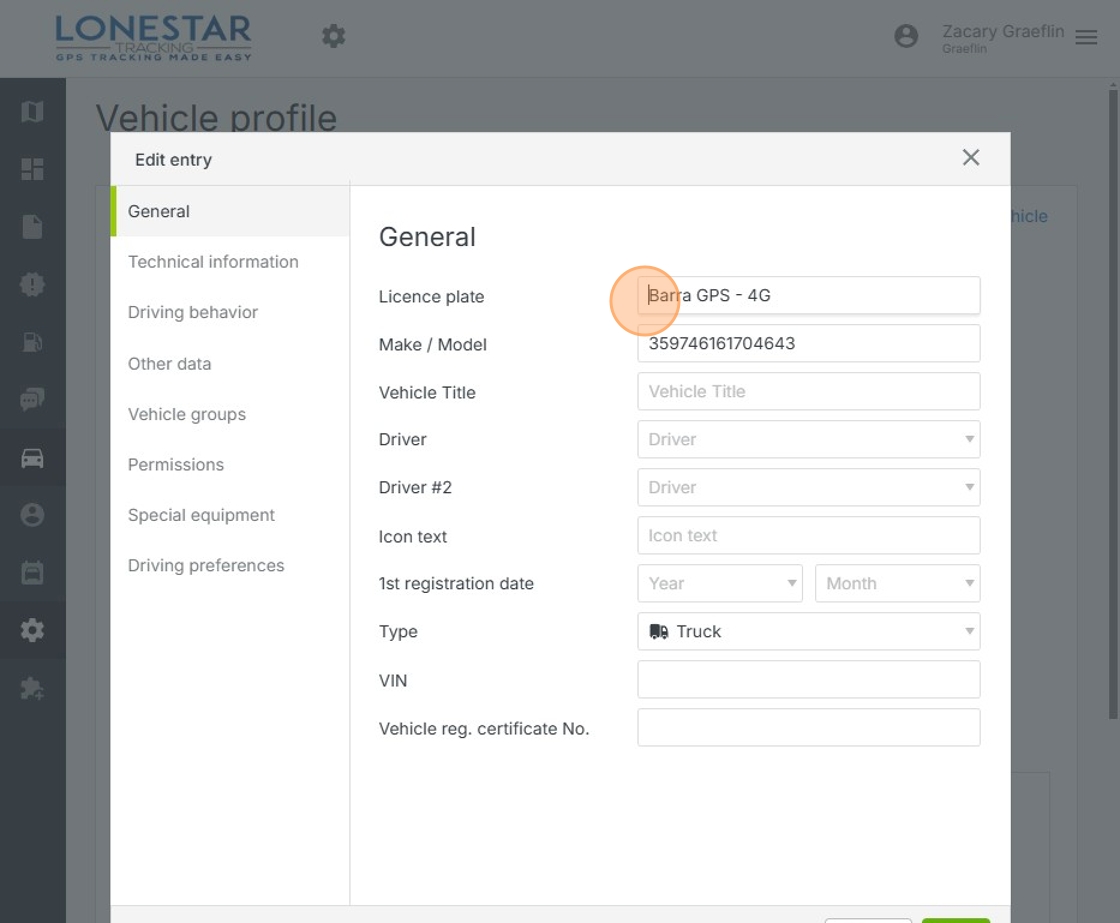
Task: Open the registration Month dropdown
Action: click(x=897, y=583)
